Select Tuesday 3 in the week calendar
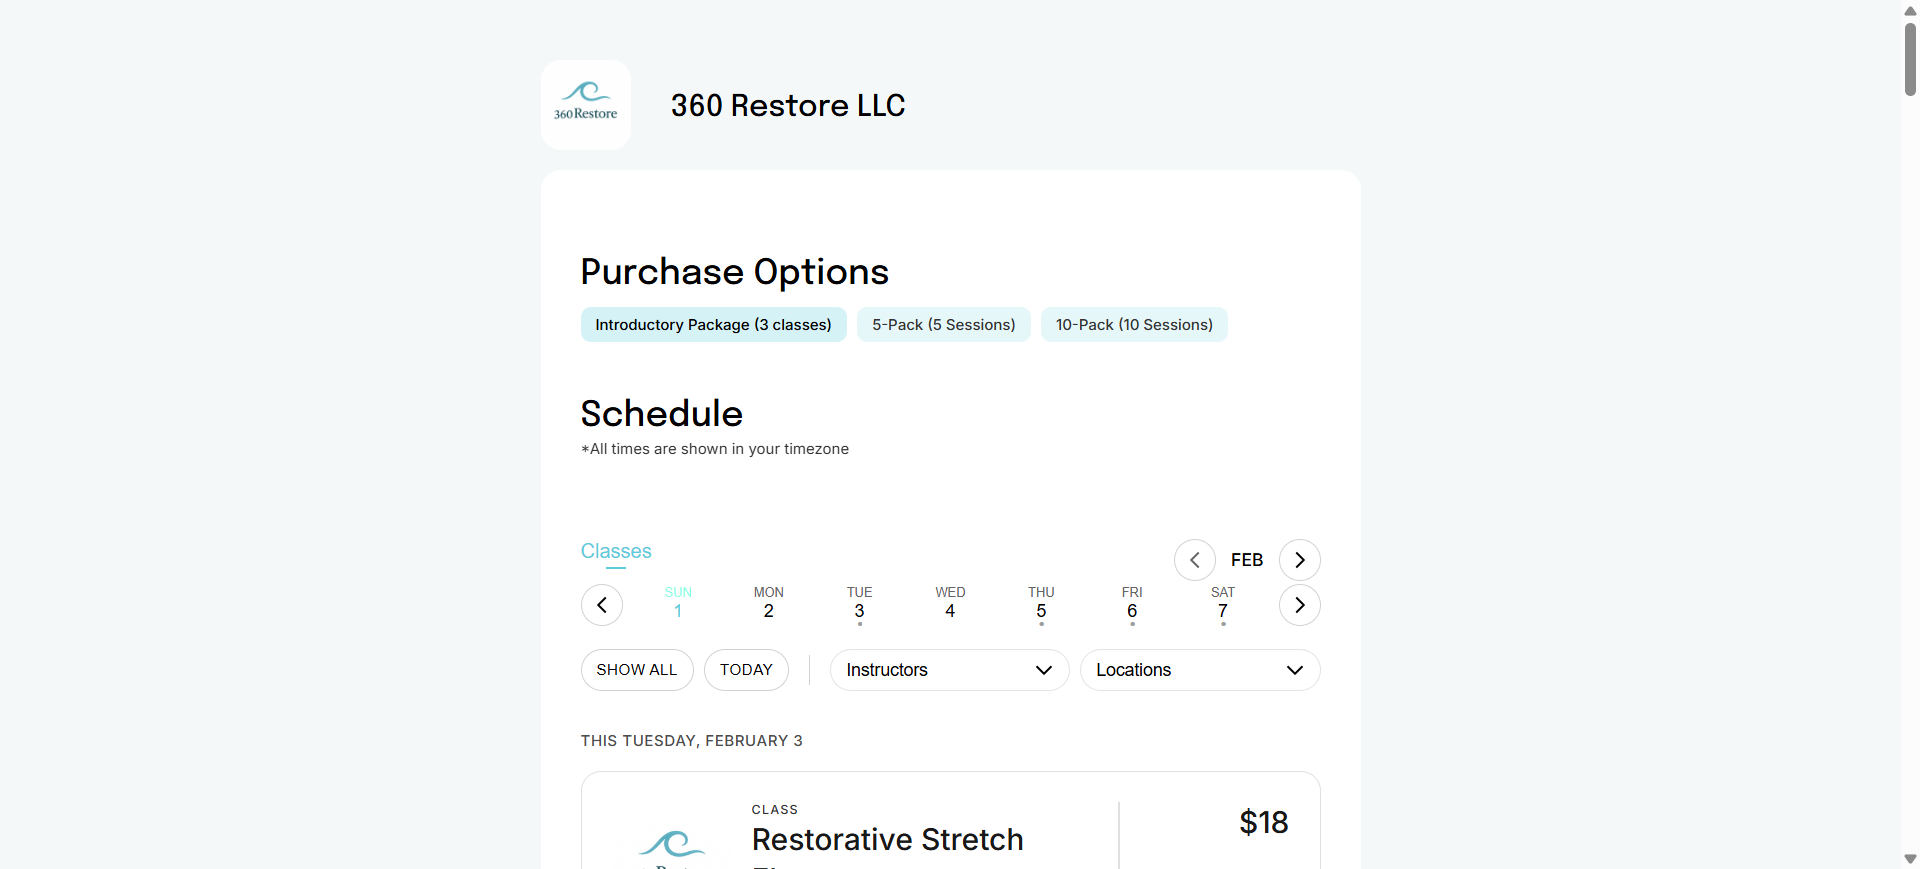This screenshot has height=869, width=1920. pos(859,604)
